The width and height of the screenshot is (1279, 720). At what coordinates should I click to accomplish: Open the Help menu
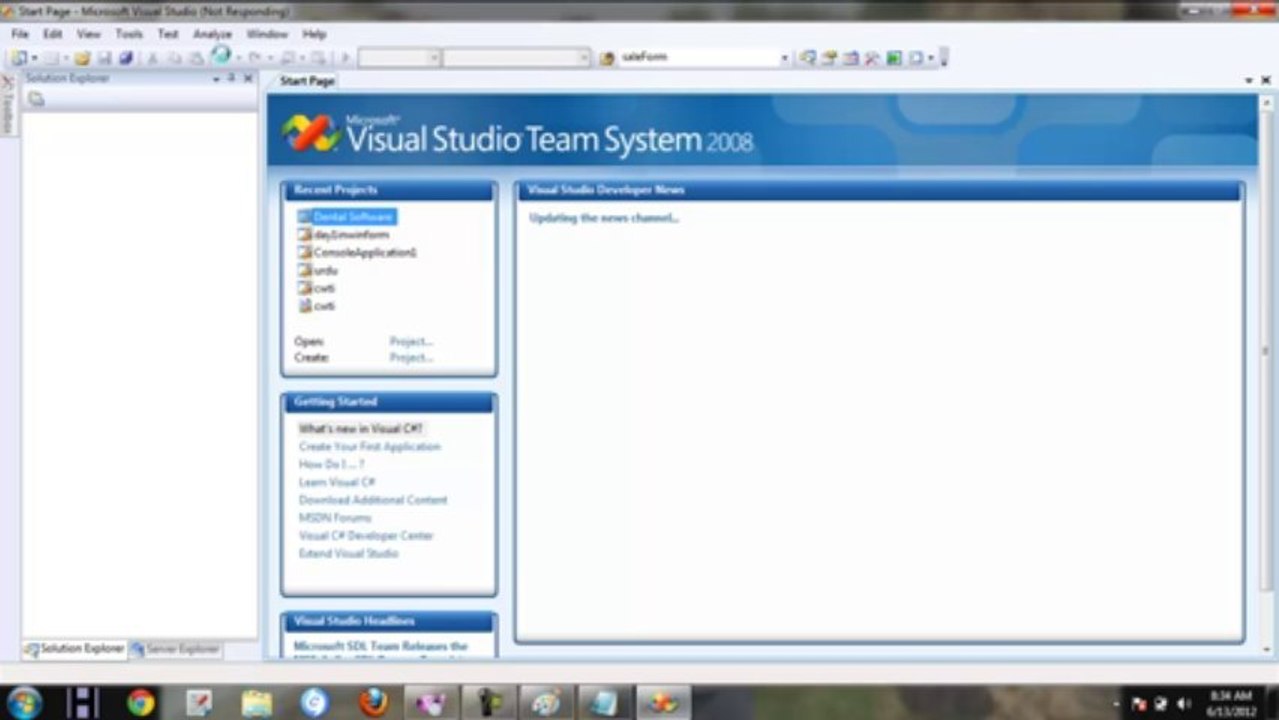[x=314, y=34]
